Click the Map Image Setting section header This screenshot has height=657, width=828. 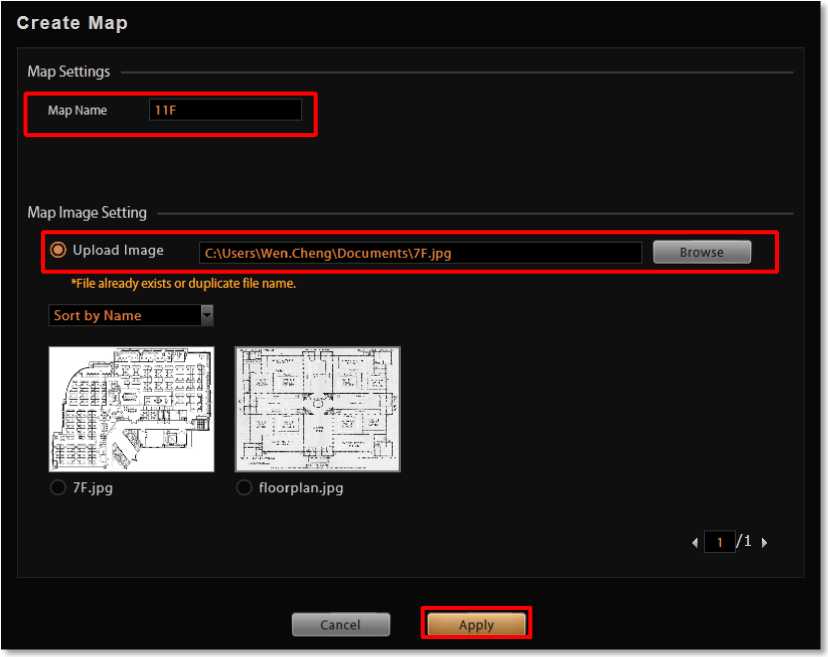pos(87,212)
